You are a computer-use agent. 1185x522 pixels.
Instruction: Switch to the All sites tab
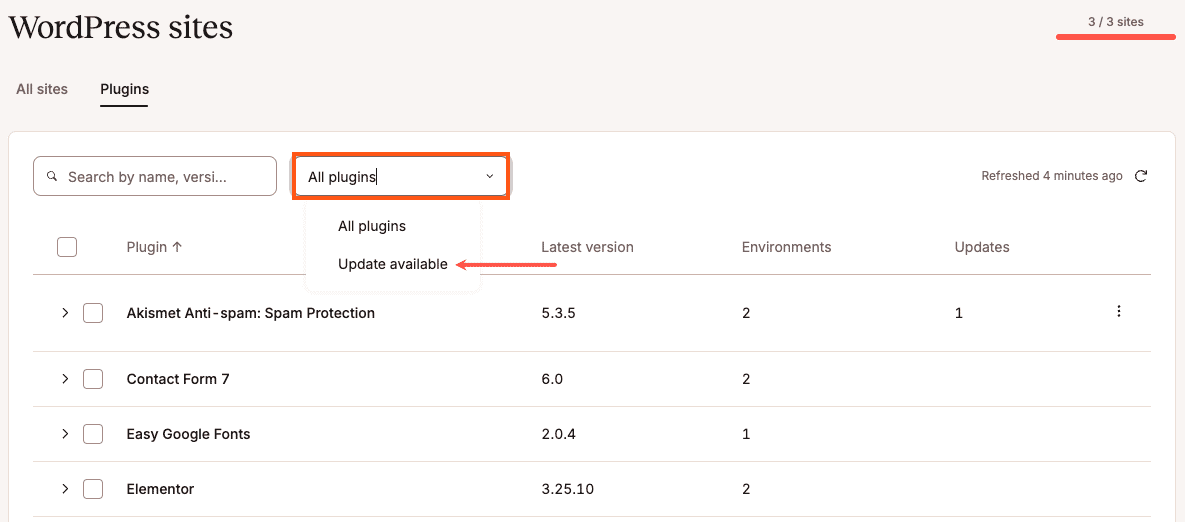42,89
